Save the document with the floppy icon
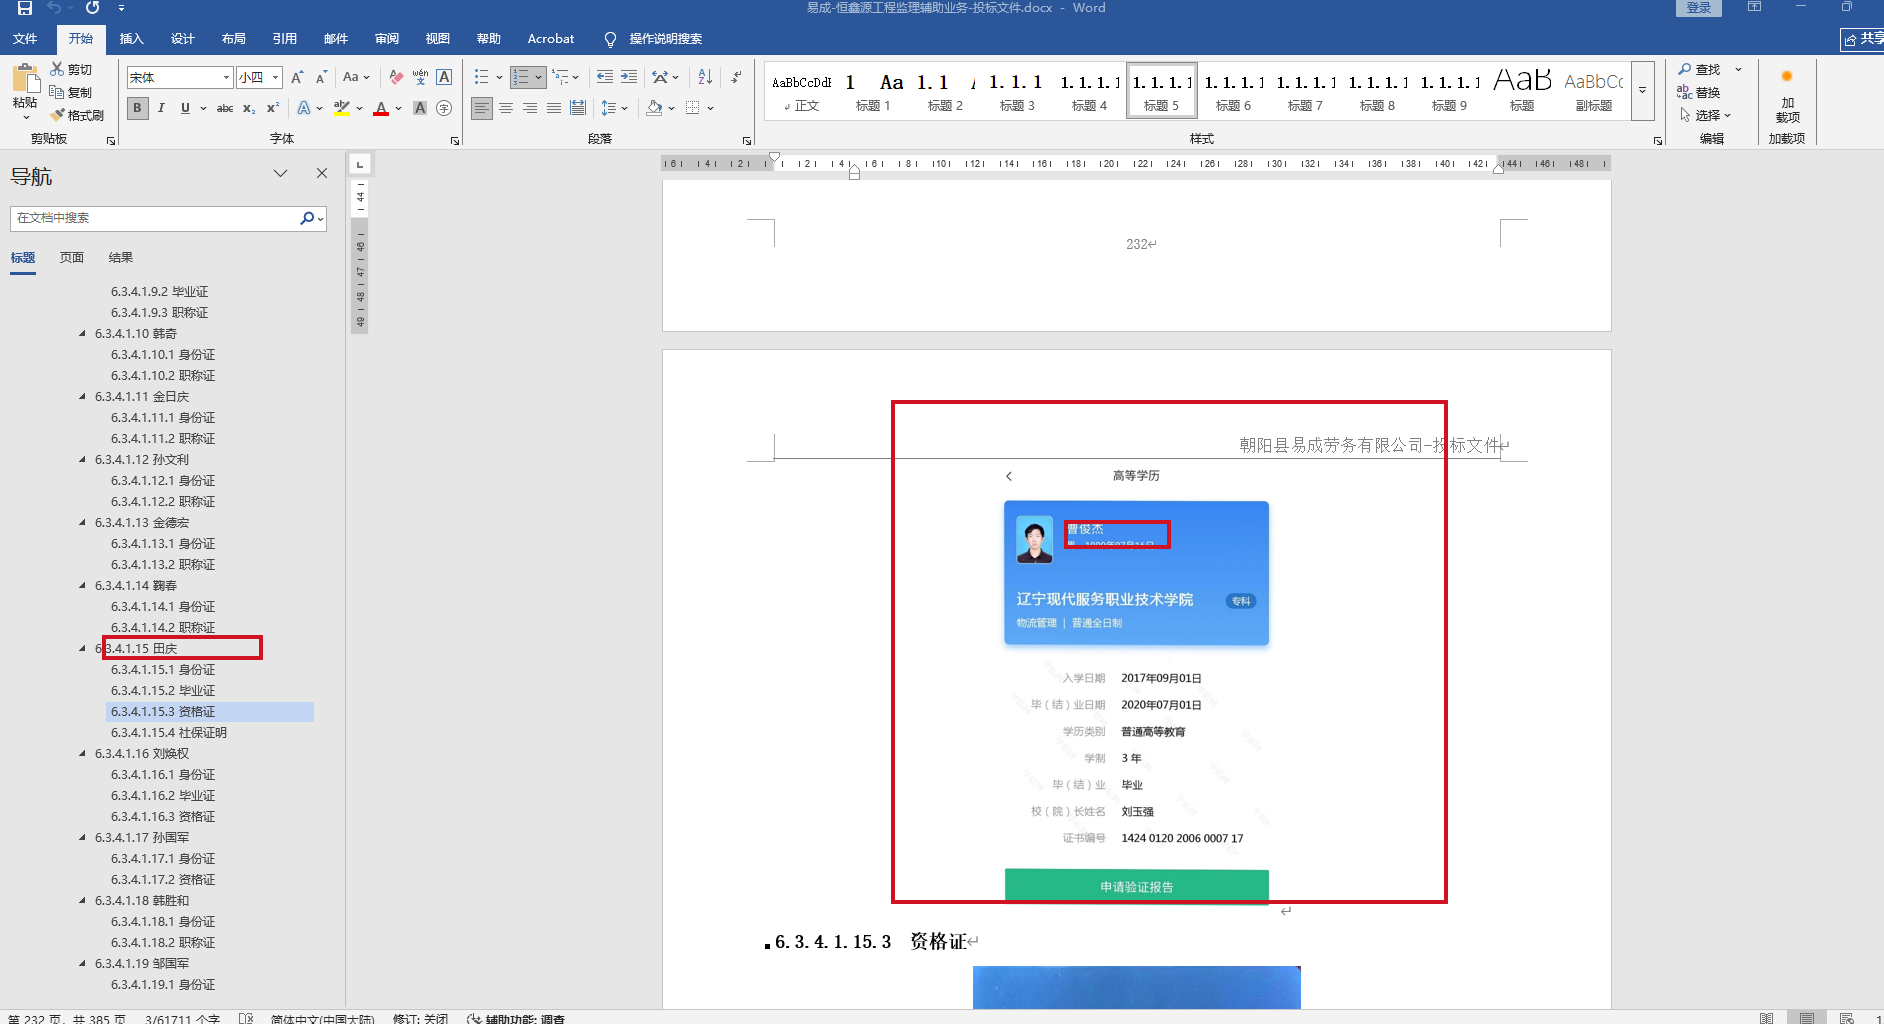 click(25, 8)
